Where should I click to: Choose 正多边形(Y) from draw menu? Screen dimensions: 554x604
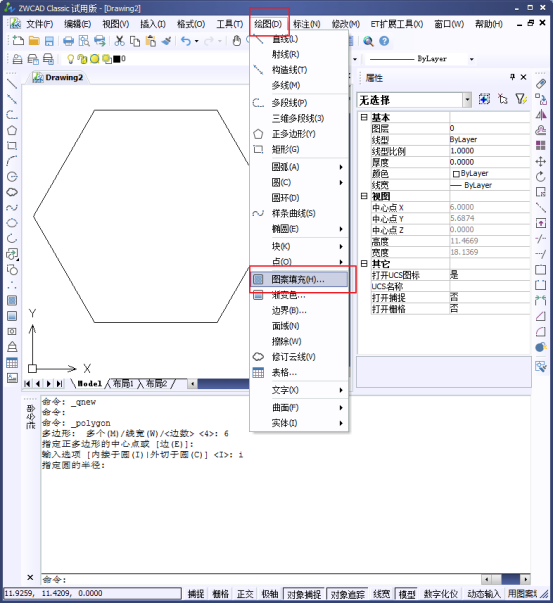299,134
